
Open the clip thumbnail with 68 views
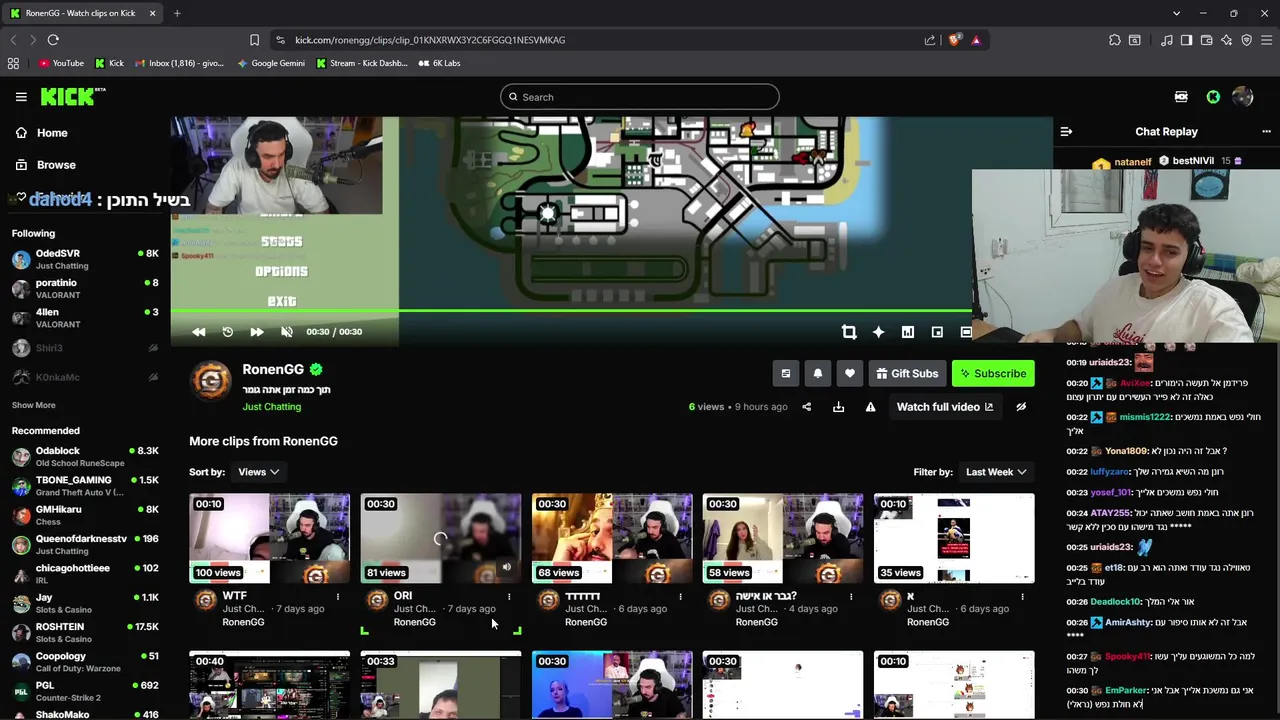tap(612, 538)
